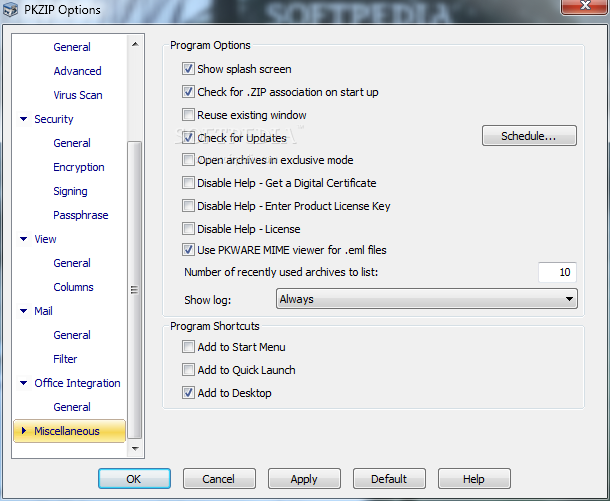Expand the Miscellaneous section arrow
Image resolution: width=610 pixels, height=501 pixels.
[24, 431]
